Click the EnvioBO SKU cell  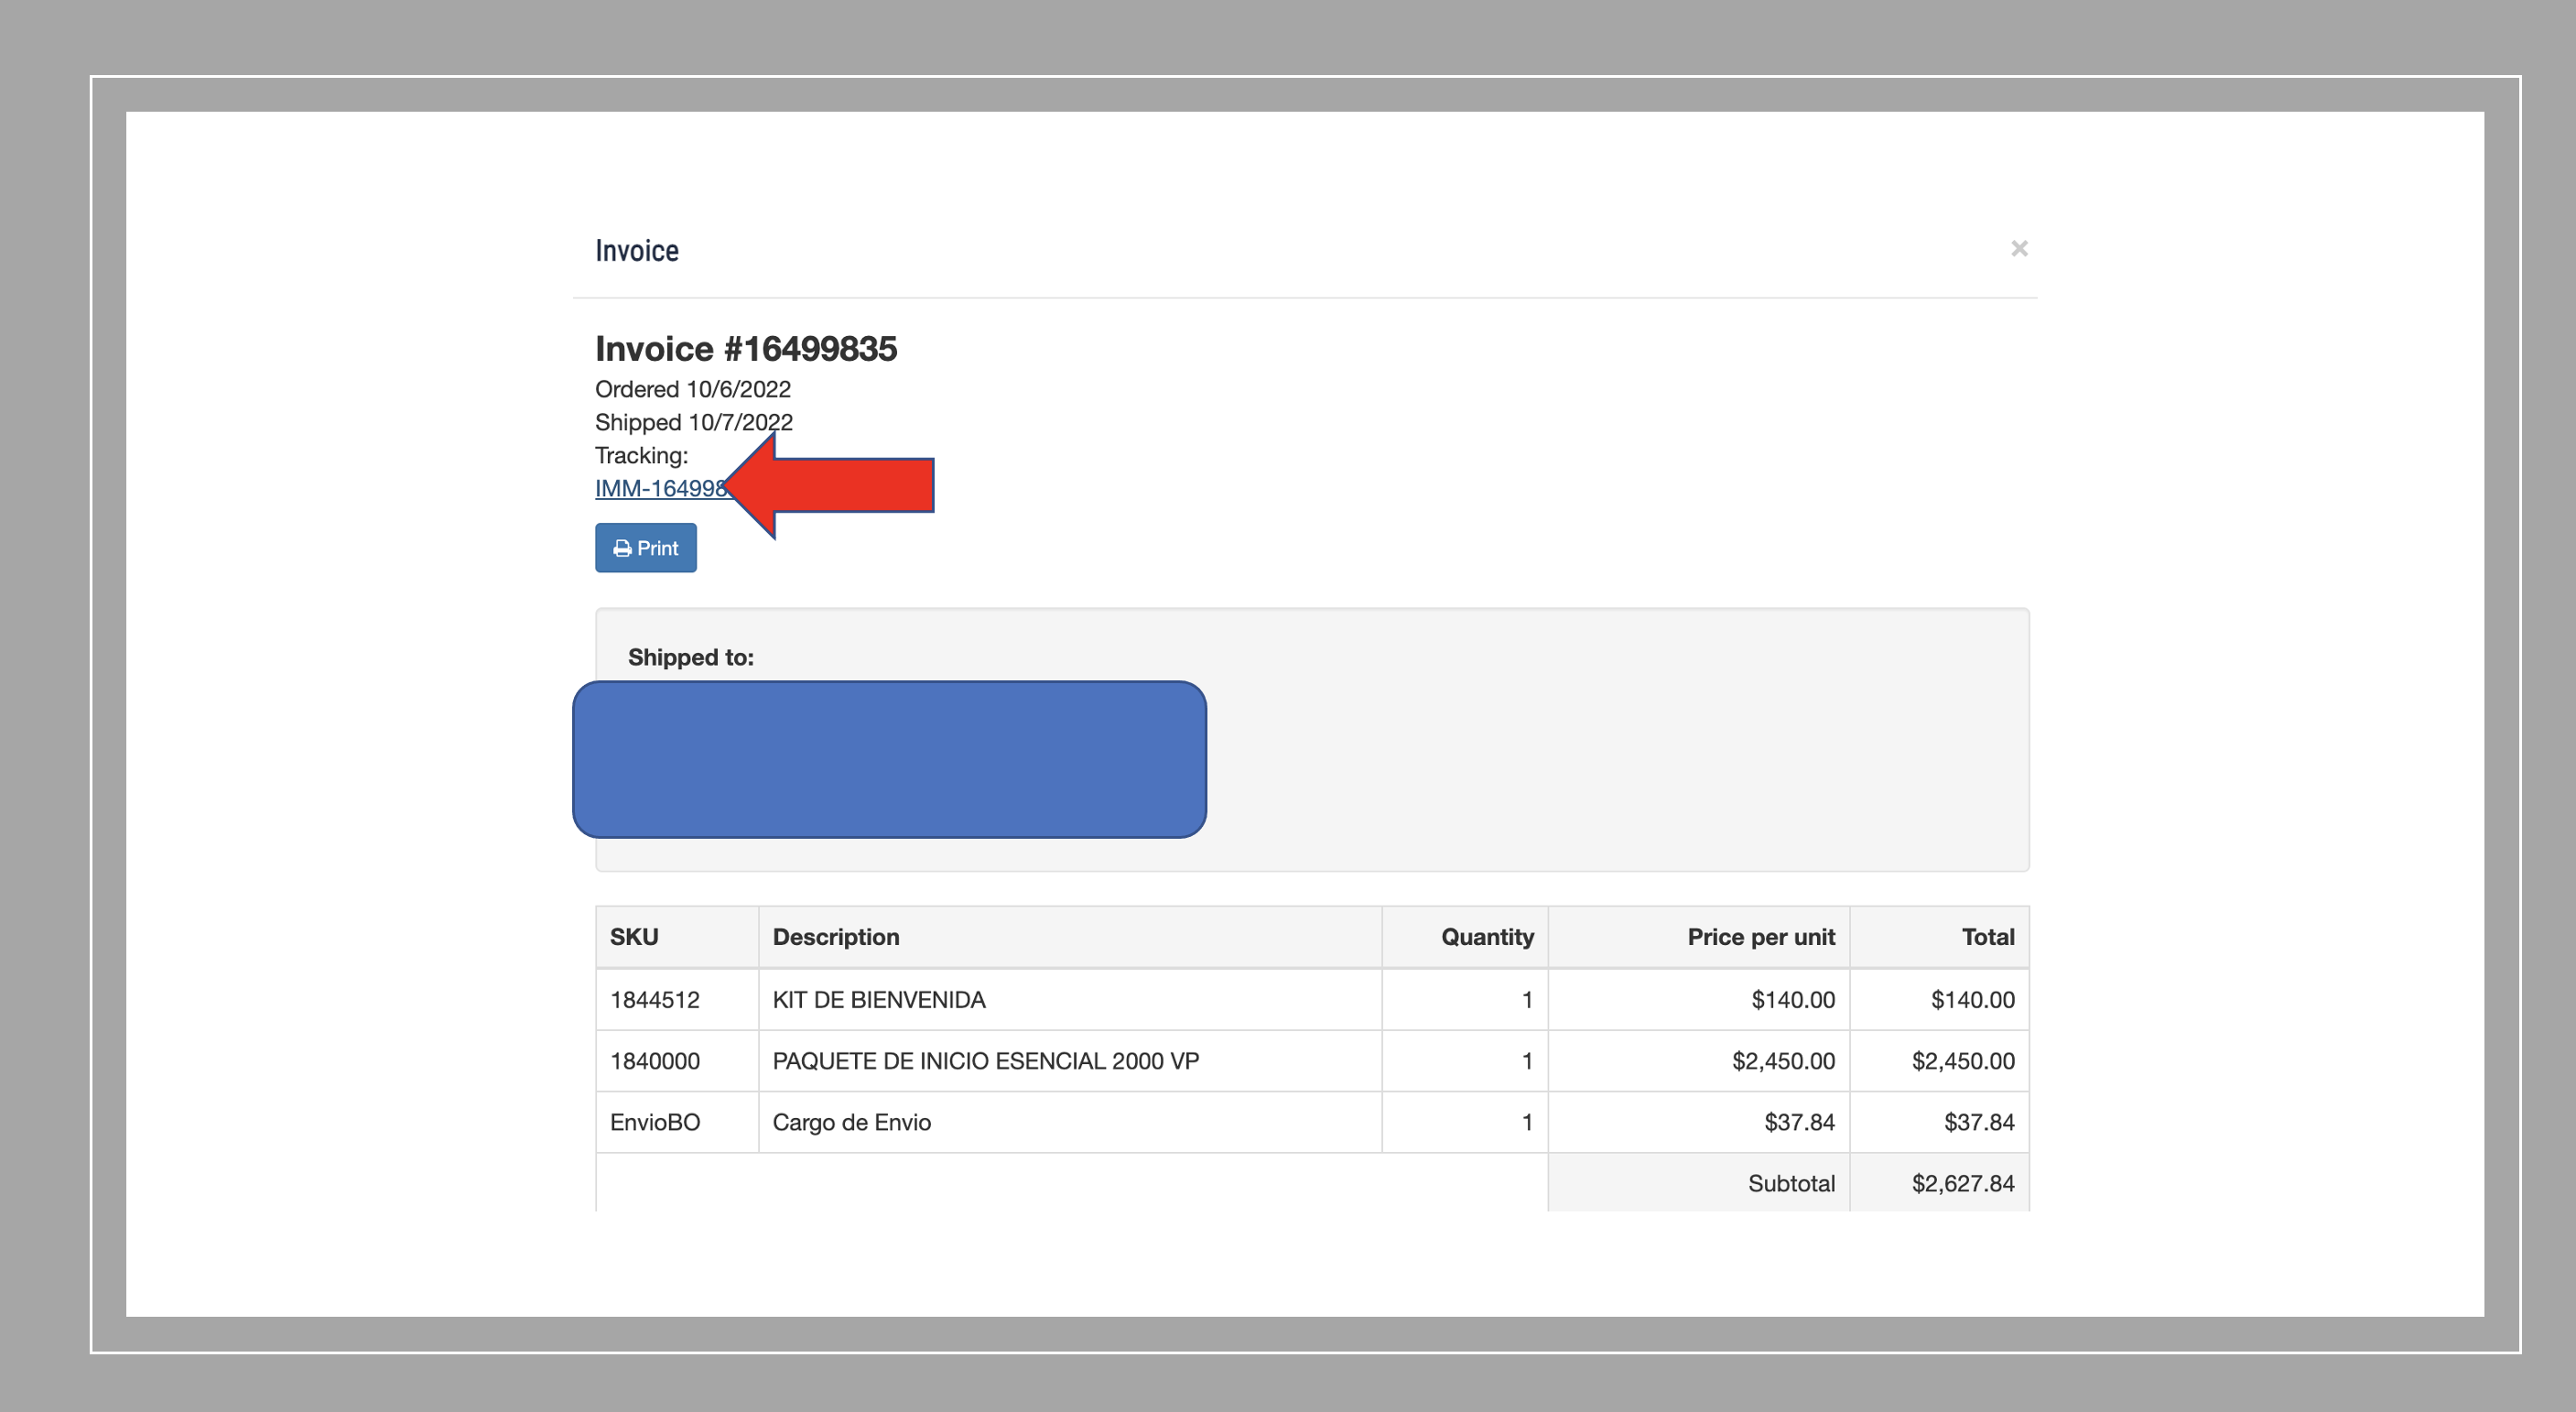pos(655,1122)
